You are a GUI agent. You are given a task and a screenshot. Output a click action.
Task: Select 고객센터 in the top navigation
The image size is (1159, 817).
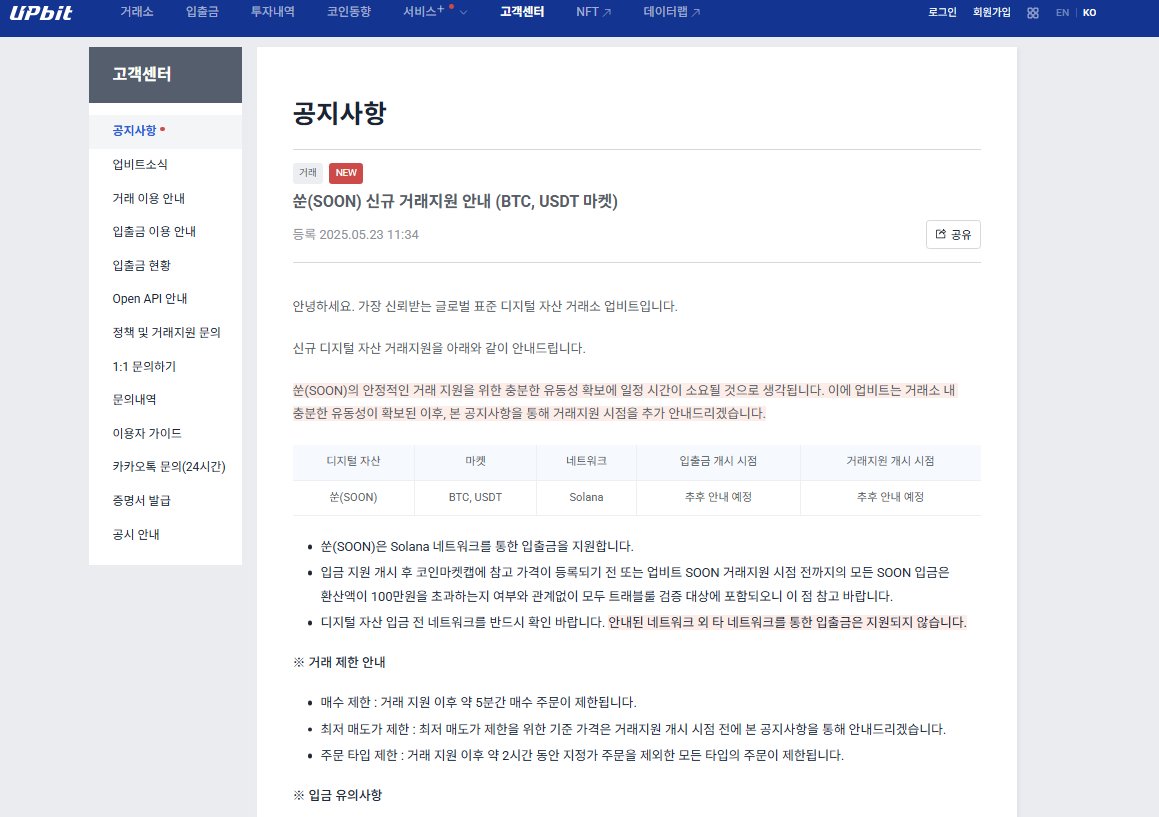click(522, 12)
